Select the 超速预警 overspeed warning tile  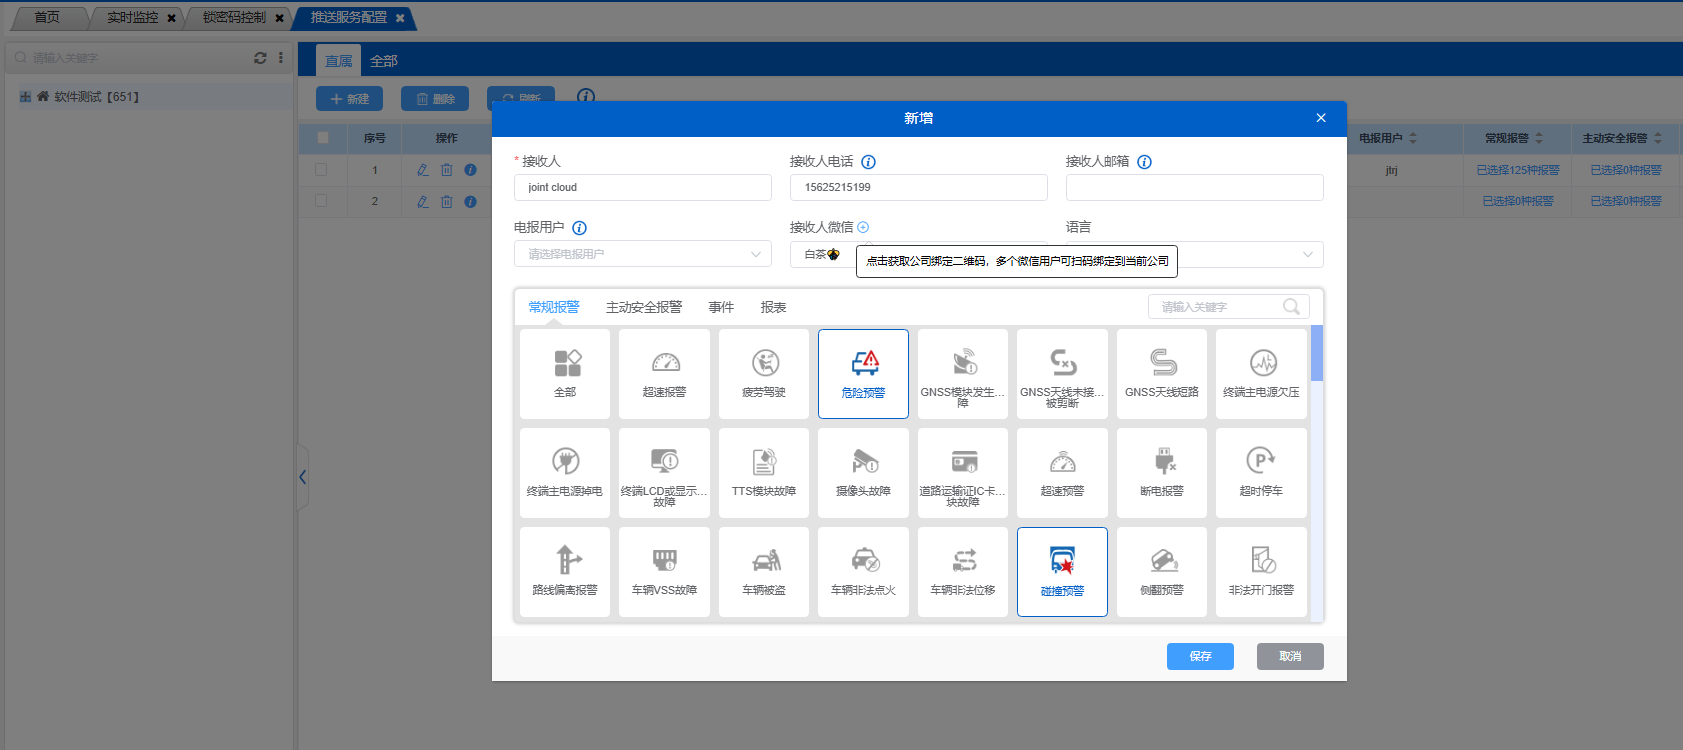(x=1062, y=473)
